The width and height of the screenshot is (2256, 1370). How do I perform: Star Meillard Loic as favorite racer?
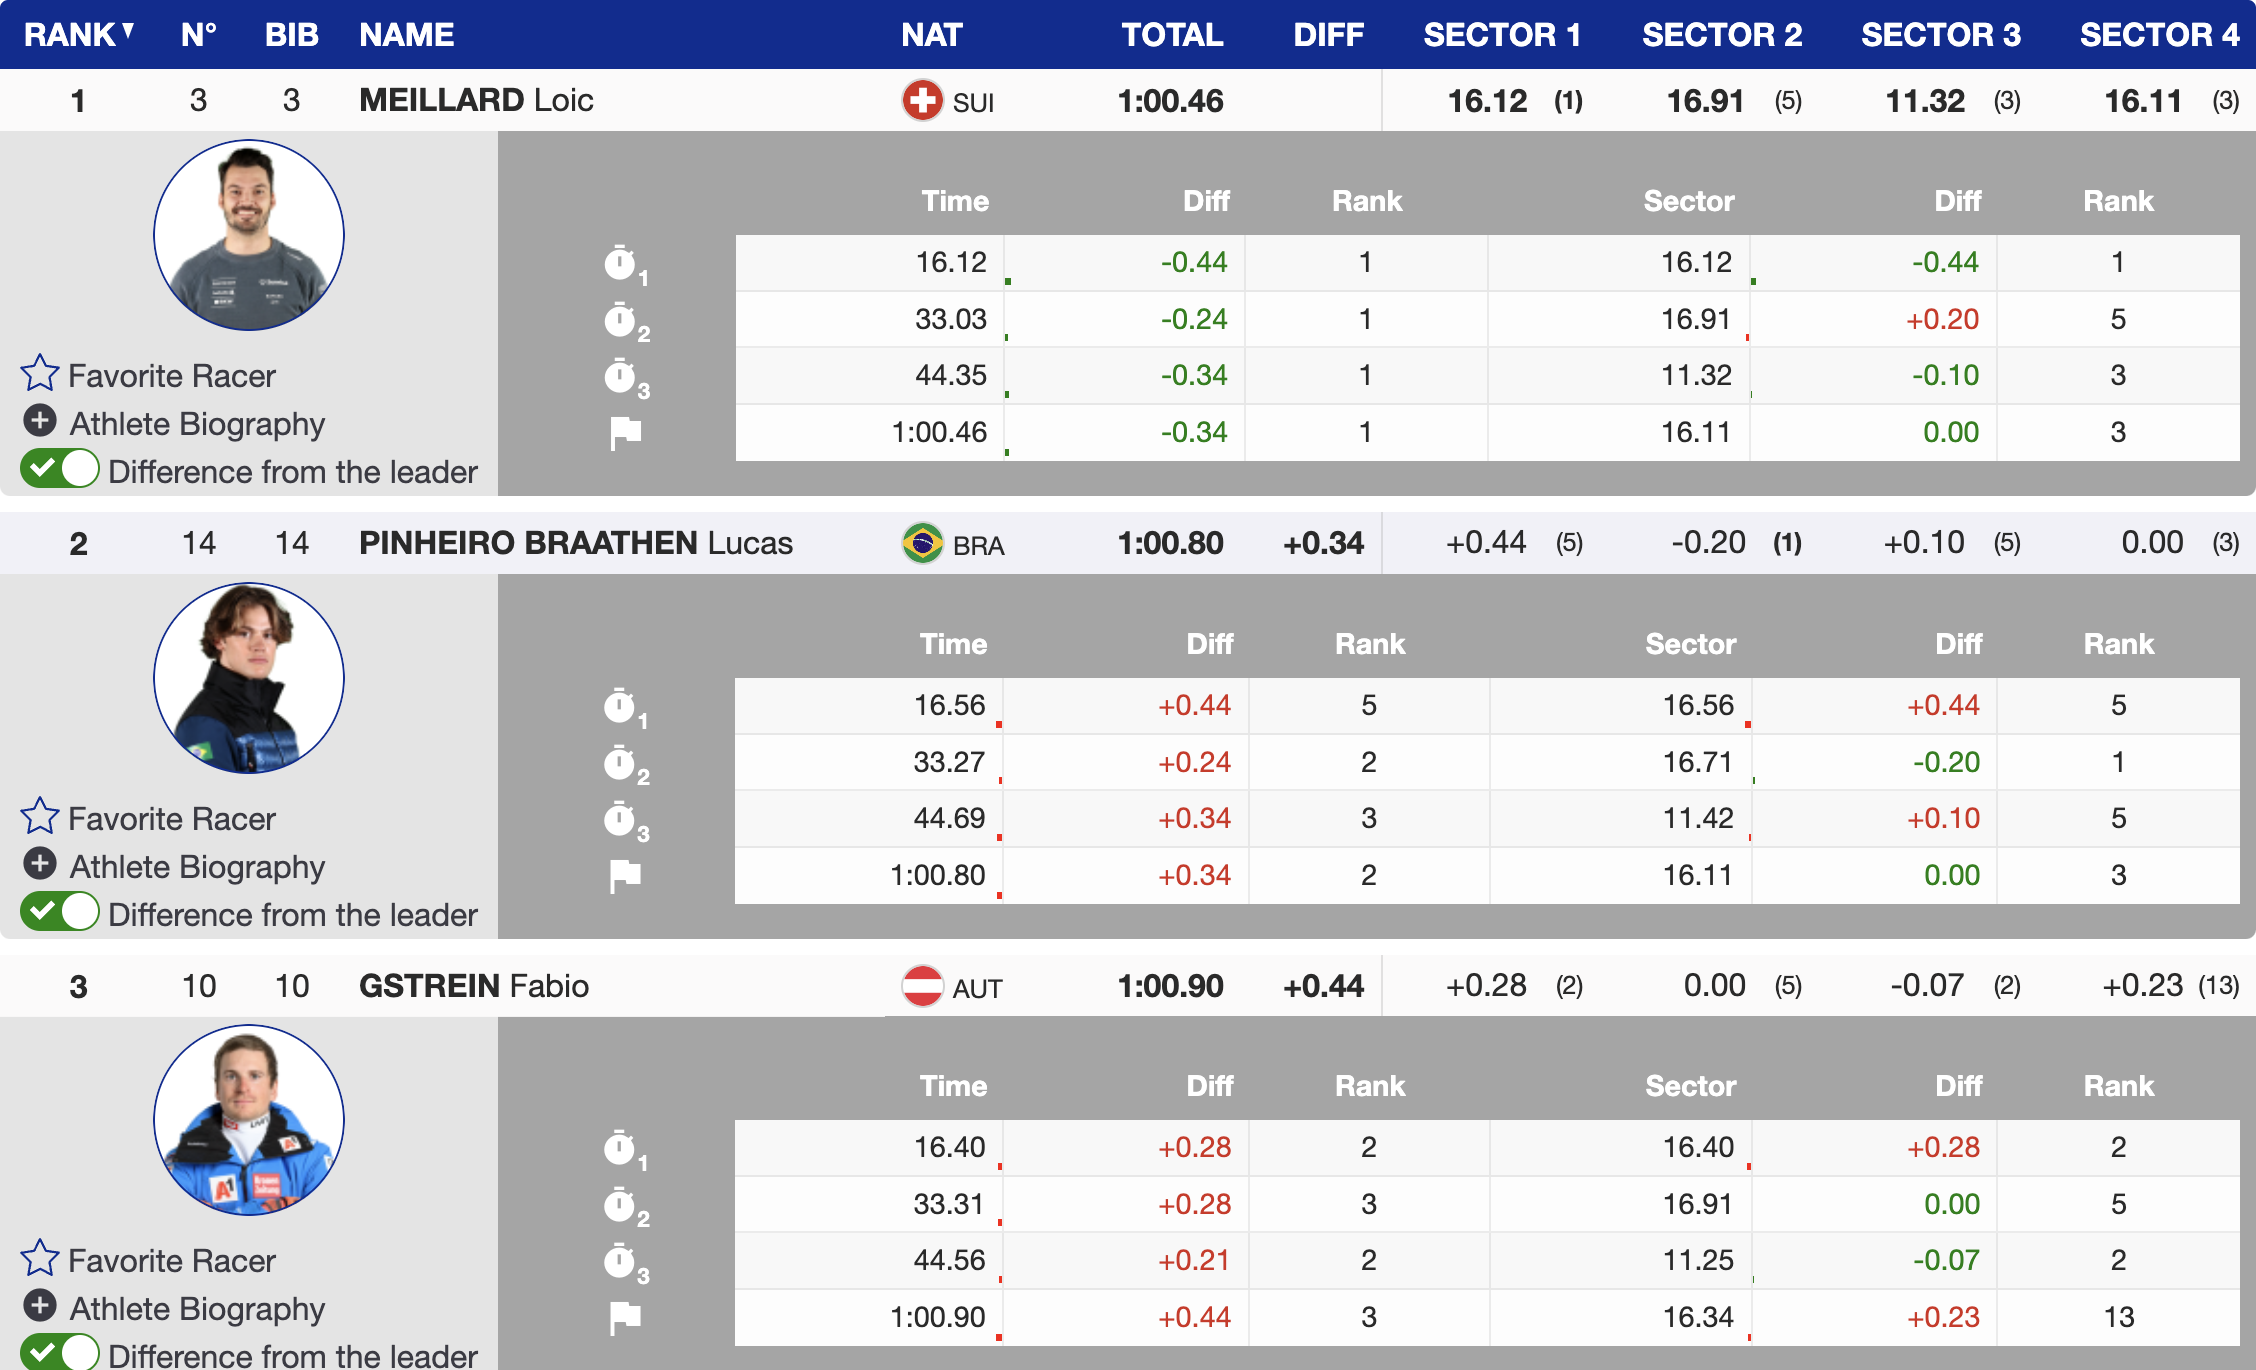40,374
